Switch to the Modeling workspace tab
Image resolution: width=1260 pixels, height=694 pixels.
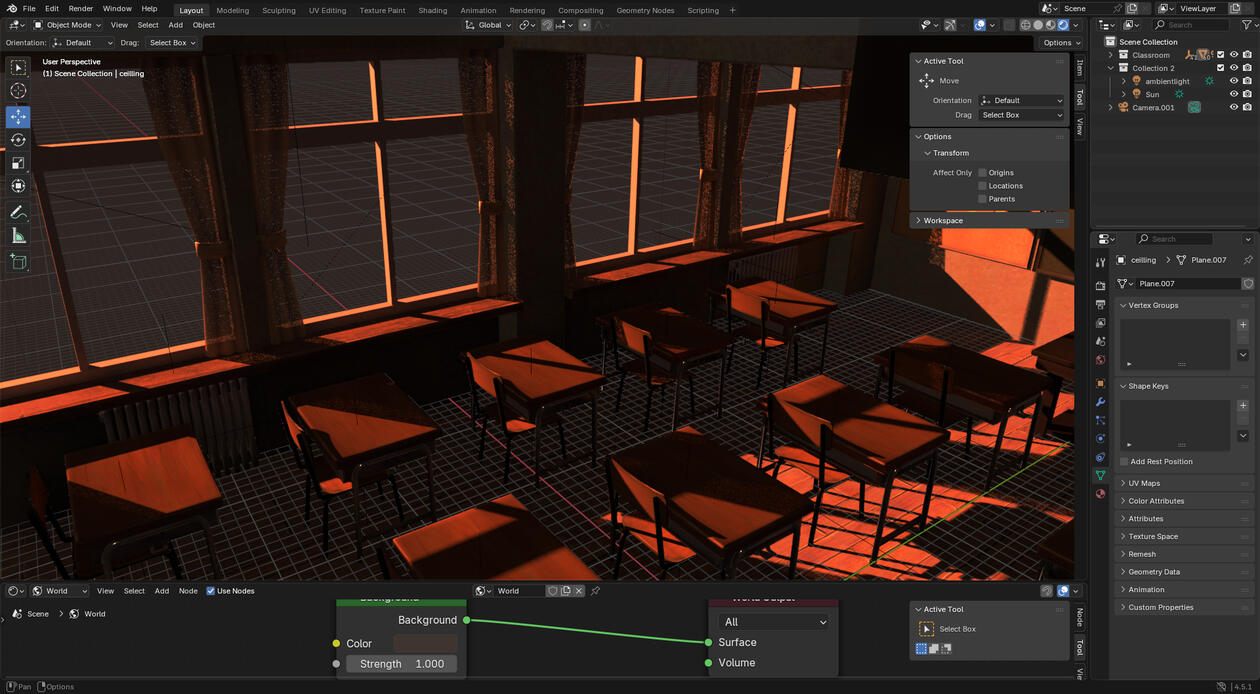coord(233,10)
